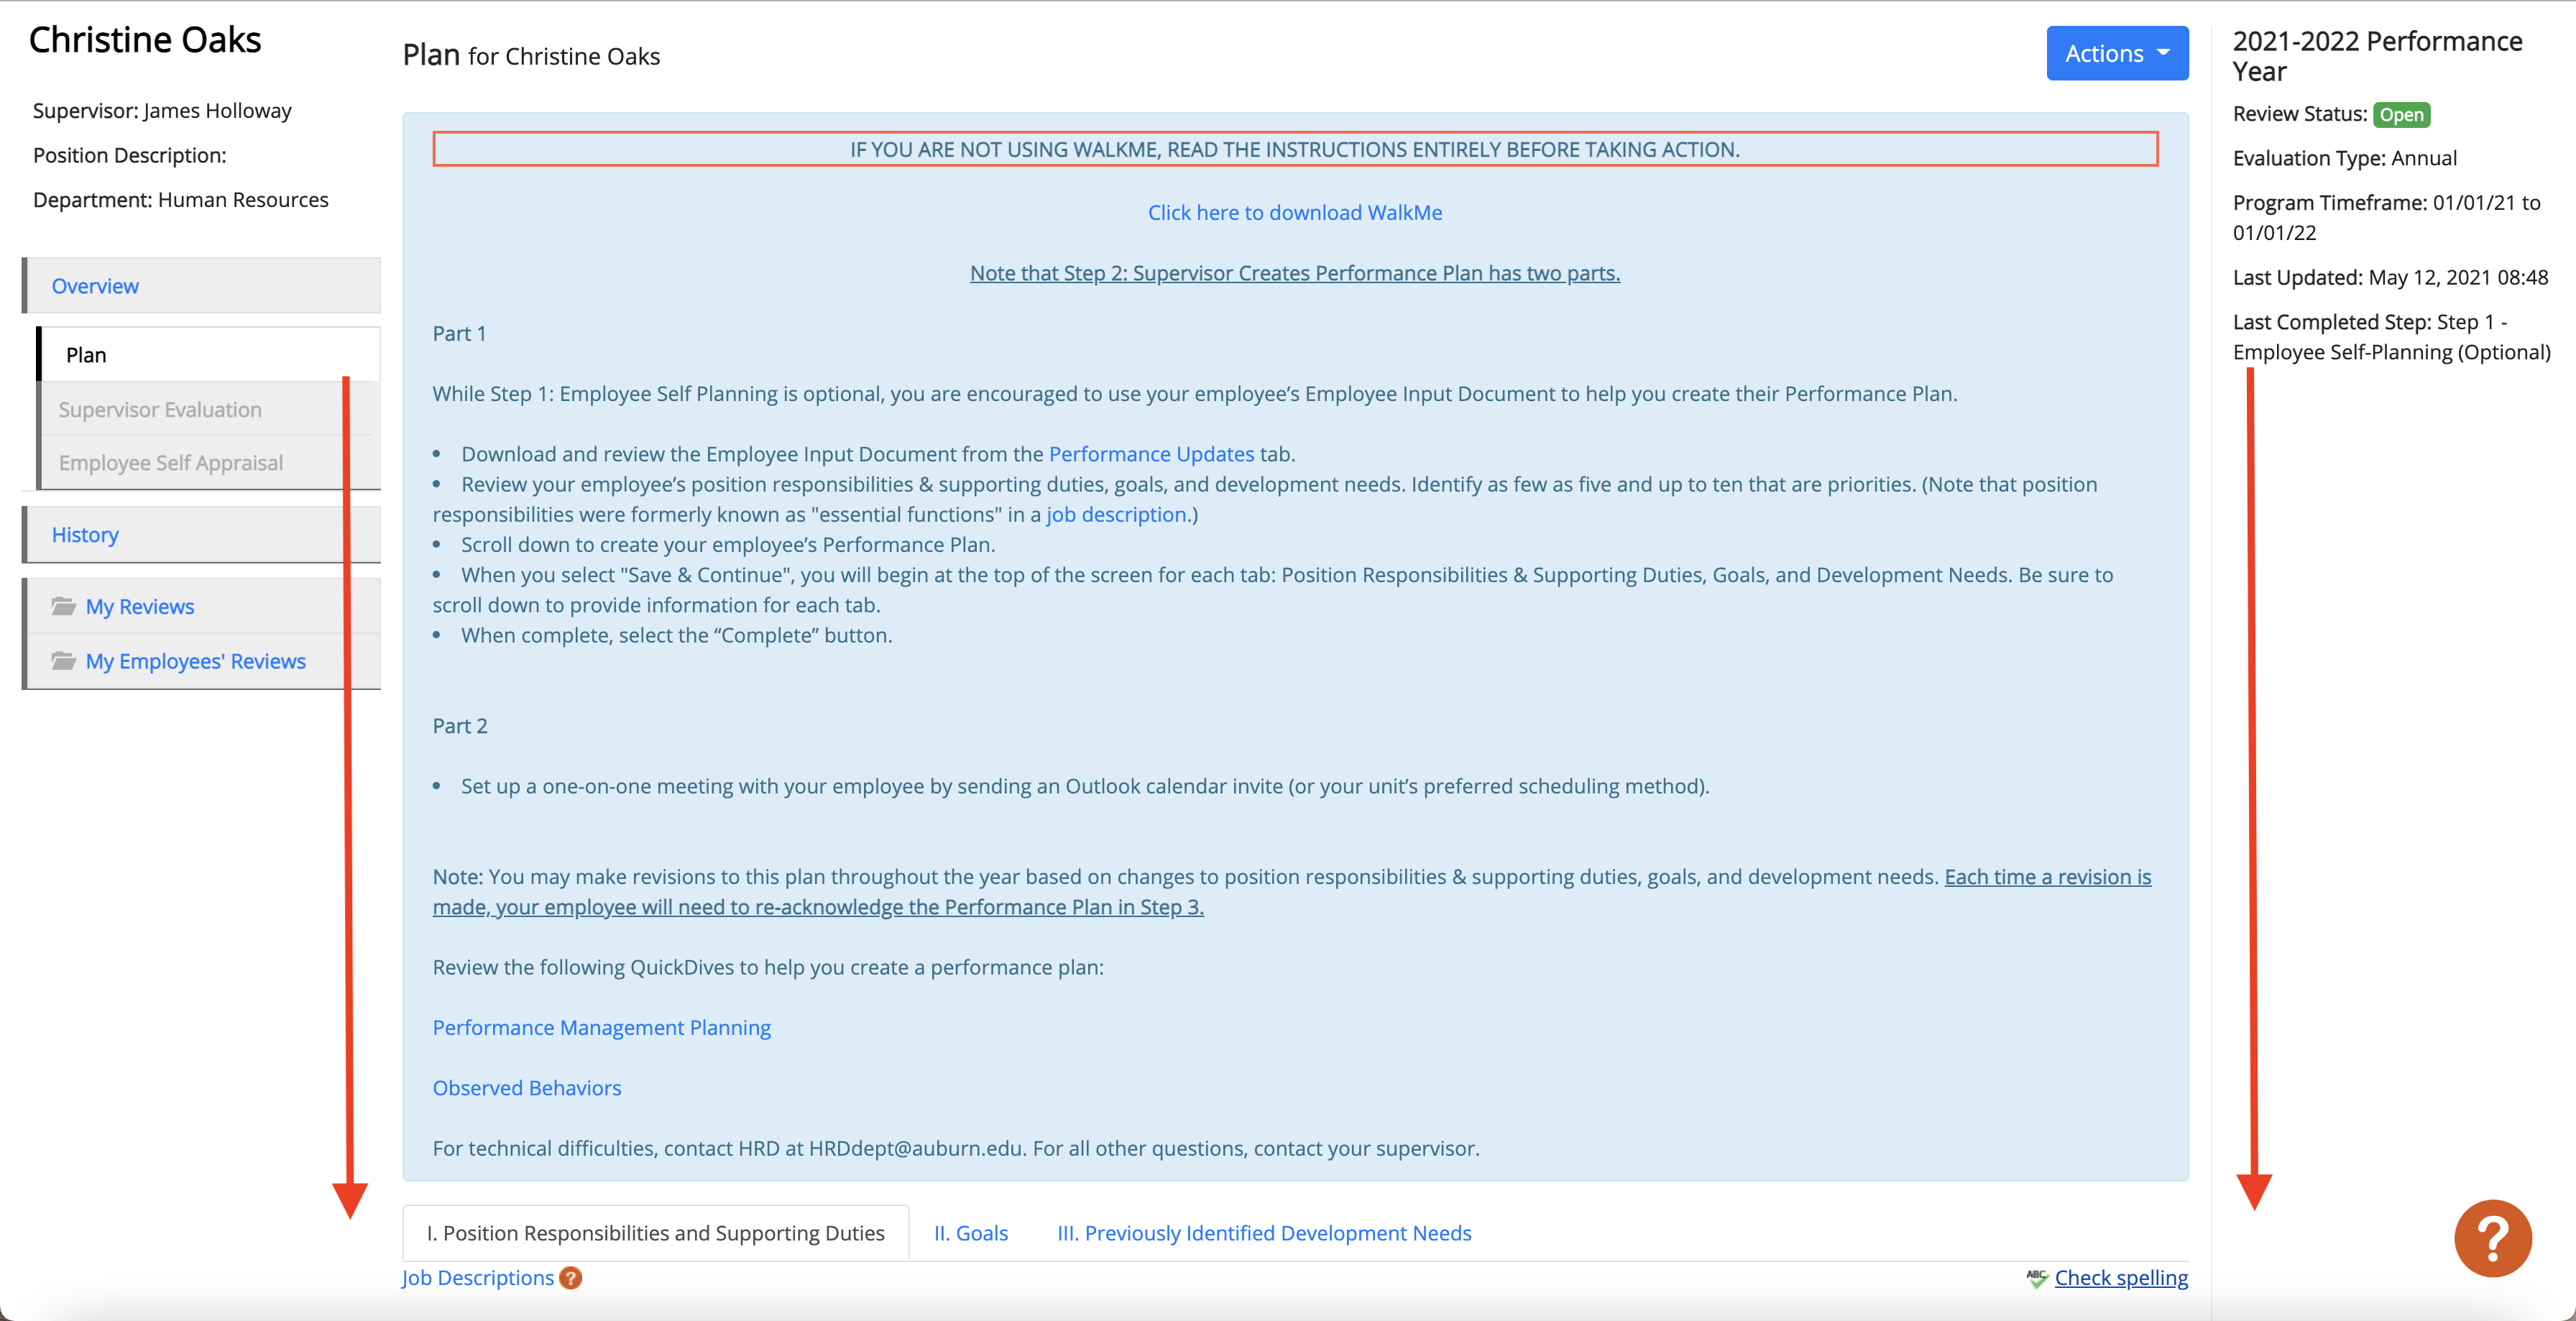Open the Actions dropdown button
Viewport: 2576px width, 1321px height.
2116,53
